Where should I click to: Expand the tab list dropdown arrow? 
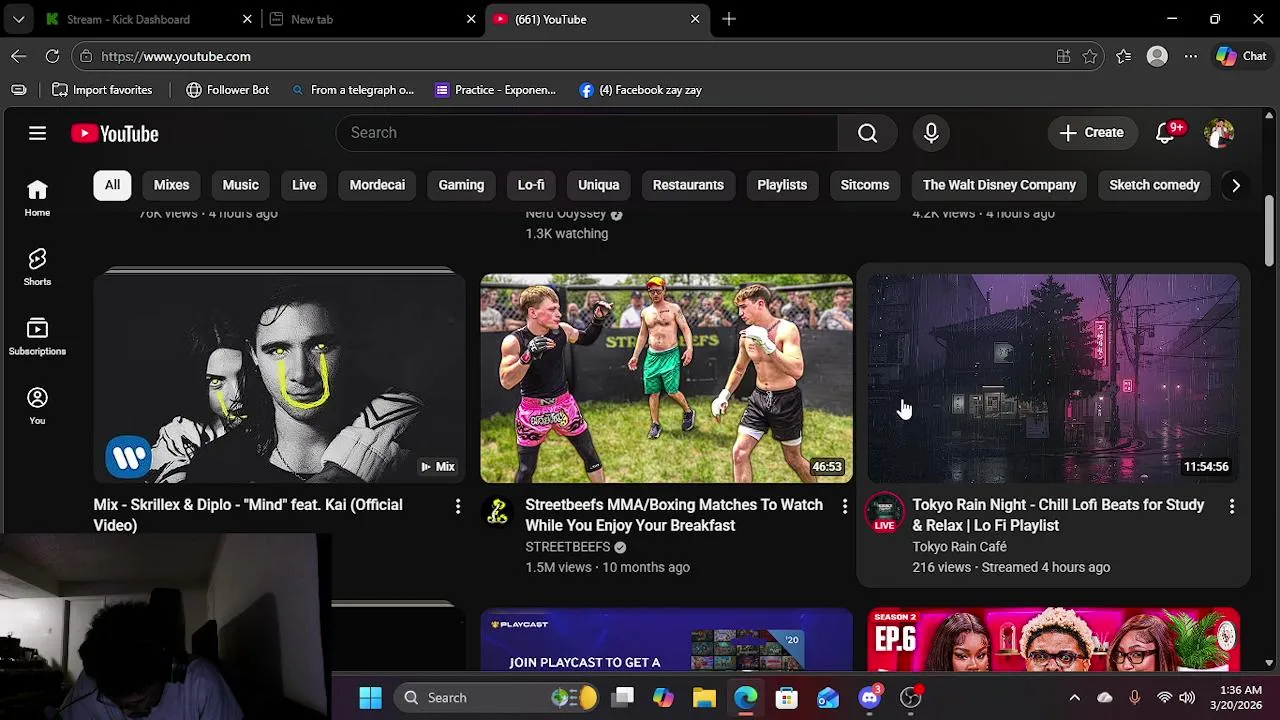19,19
